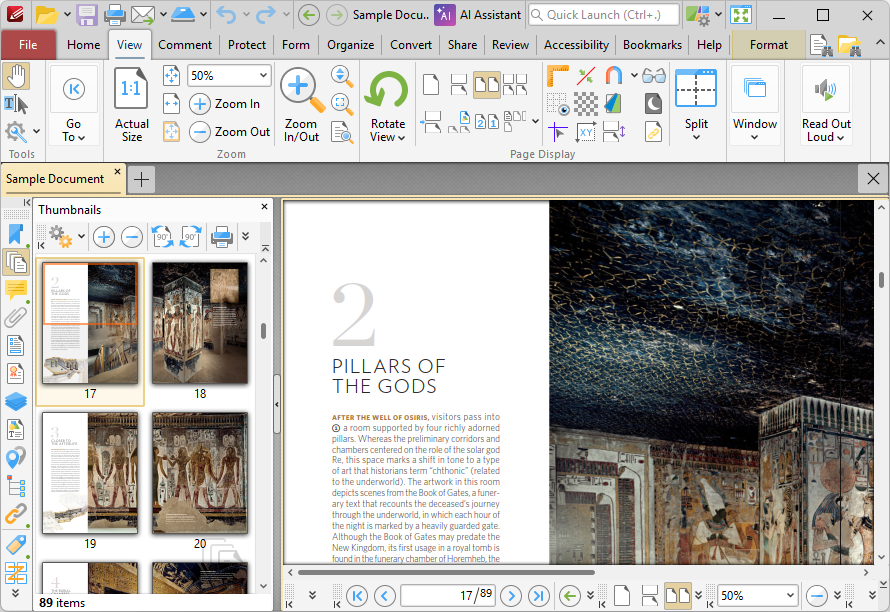Select the Hand tool
This screenshot has width=890, height=612.
(16, 77)
